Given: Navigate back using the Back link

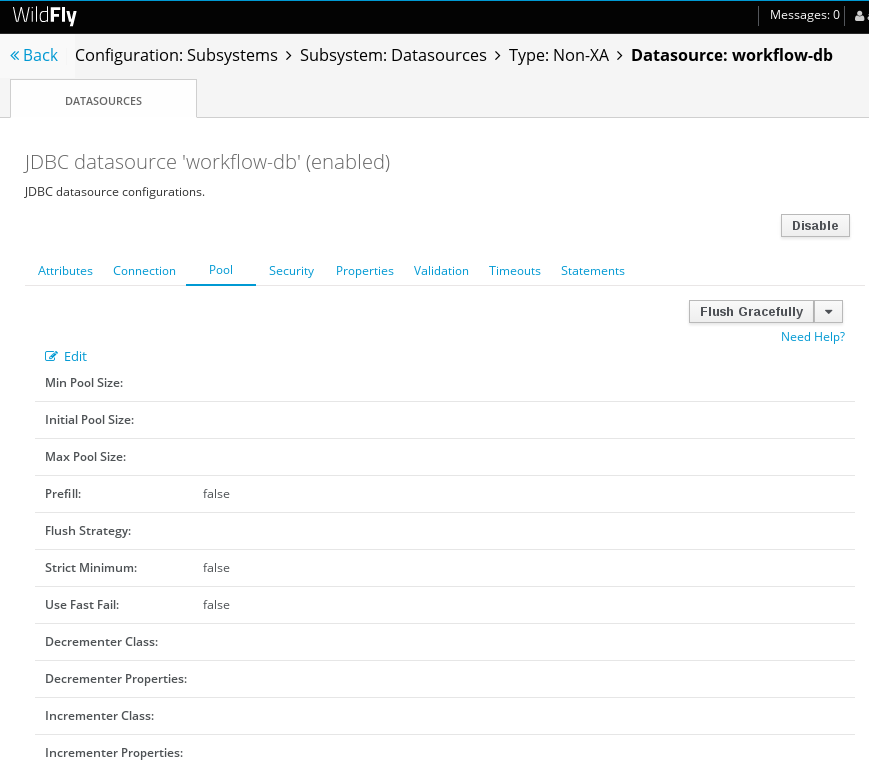Looking at the screenshot, I should (38, 55).
